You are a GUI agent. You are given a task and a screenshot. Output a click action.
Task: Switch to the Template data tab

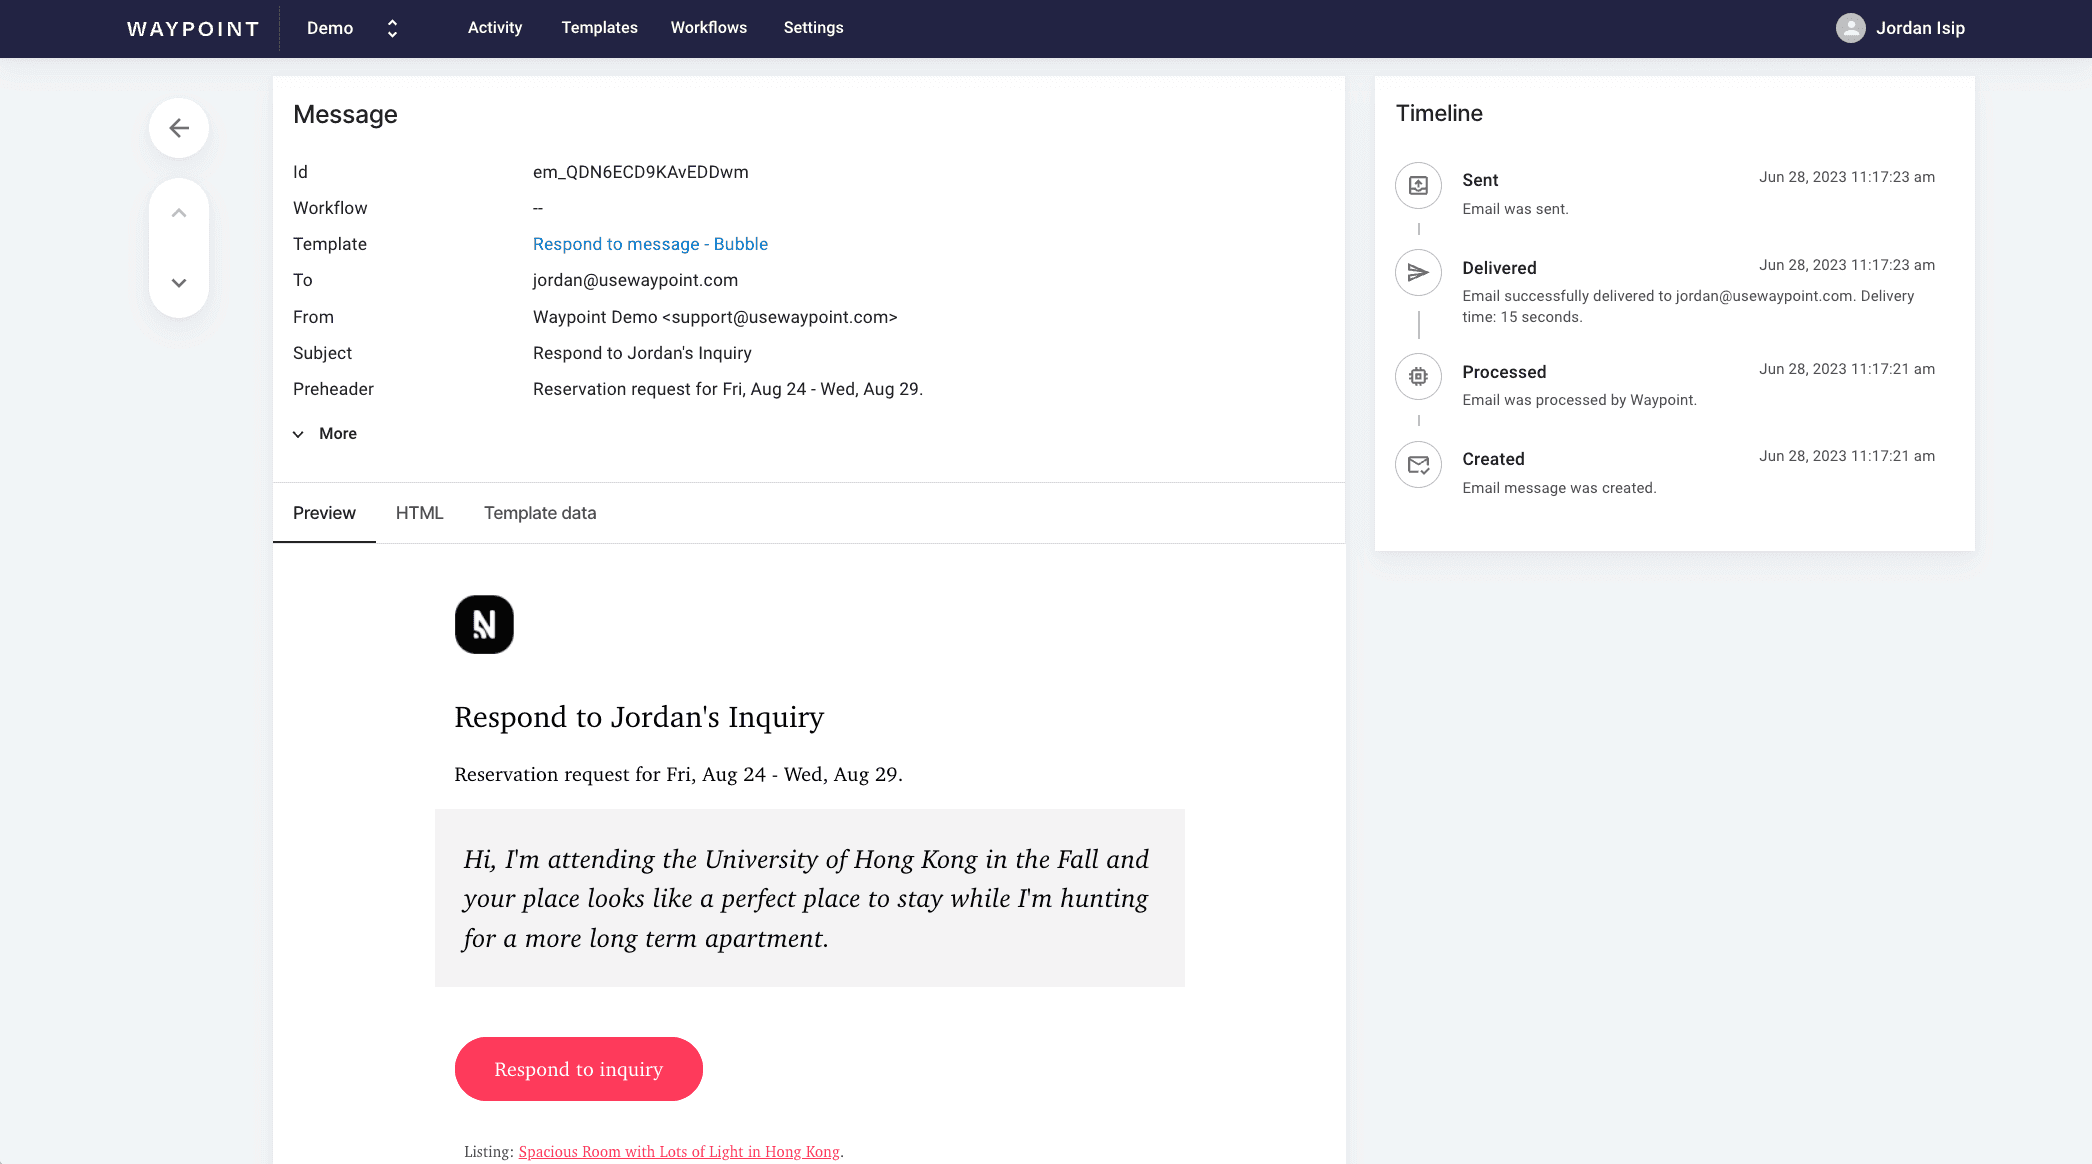tap(540, 513)
